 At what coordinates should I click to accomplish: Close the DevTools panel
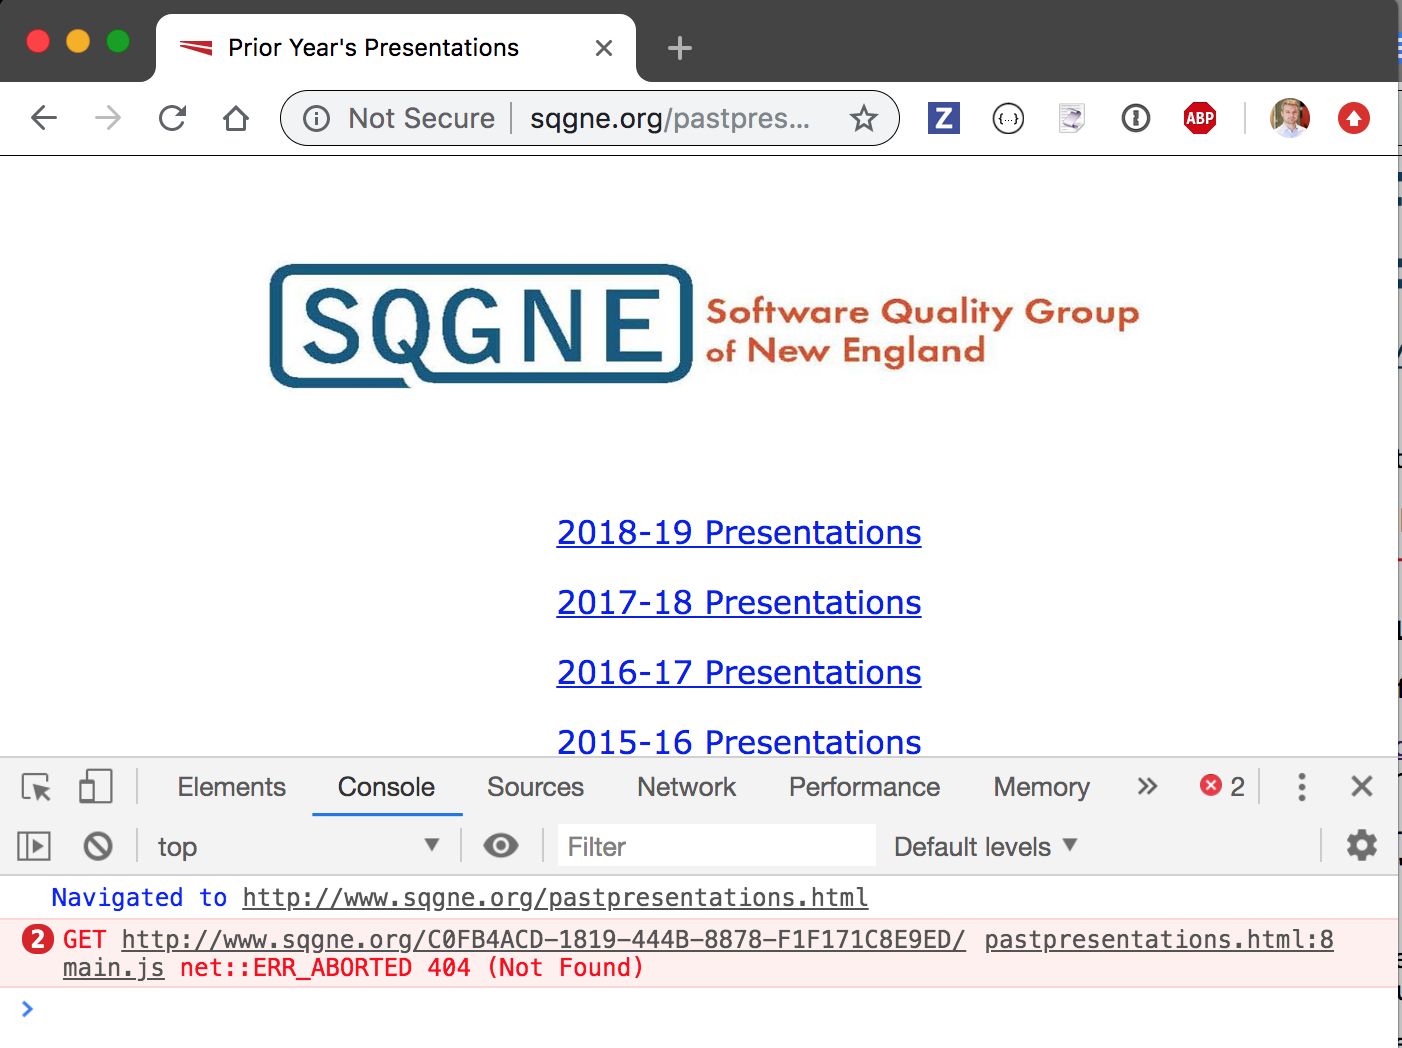coord(1361,787)
